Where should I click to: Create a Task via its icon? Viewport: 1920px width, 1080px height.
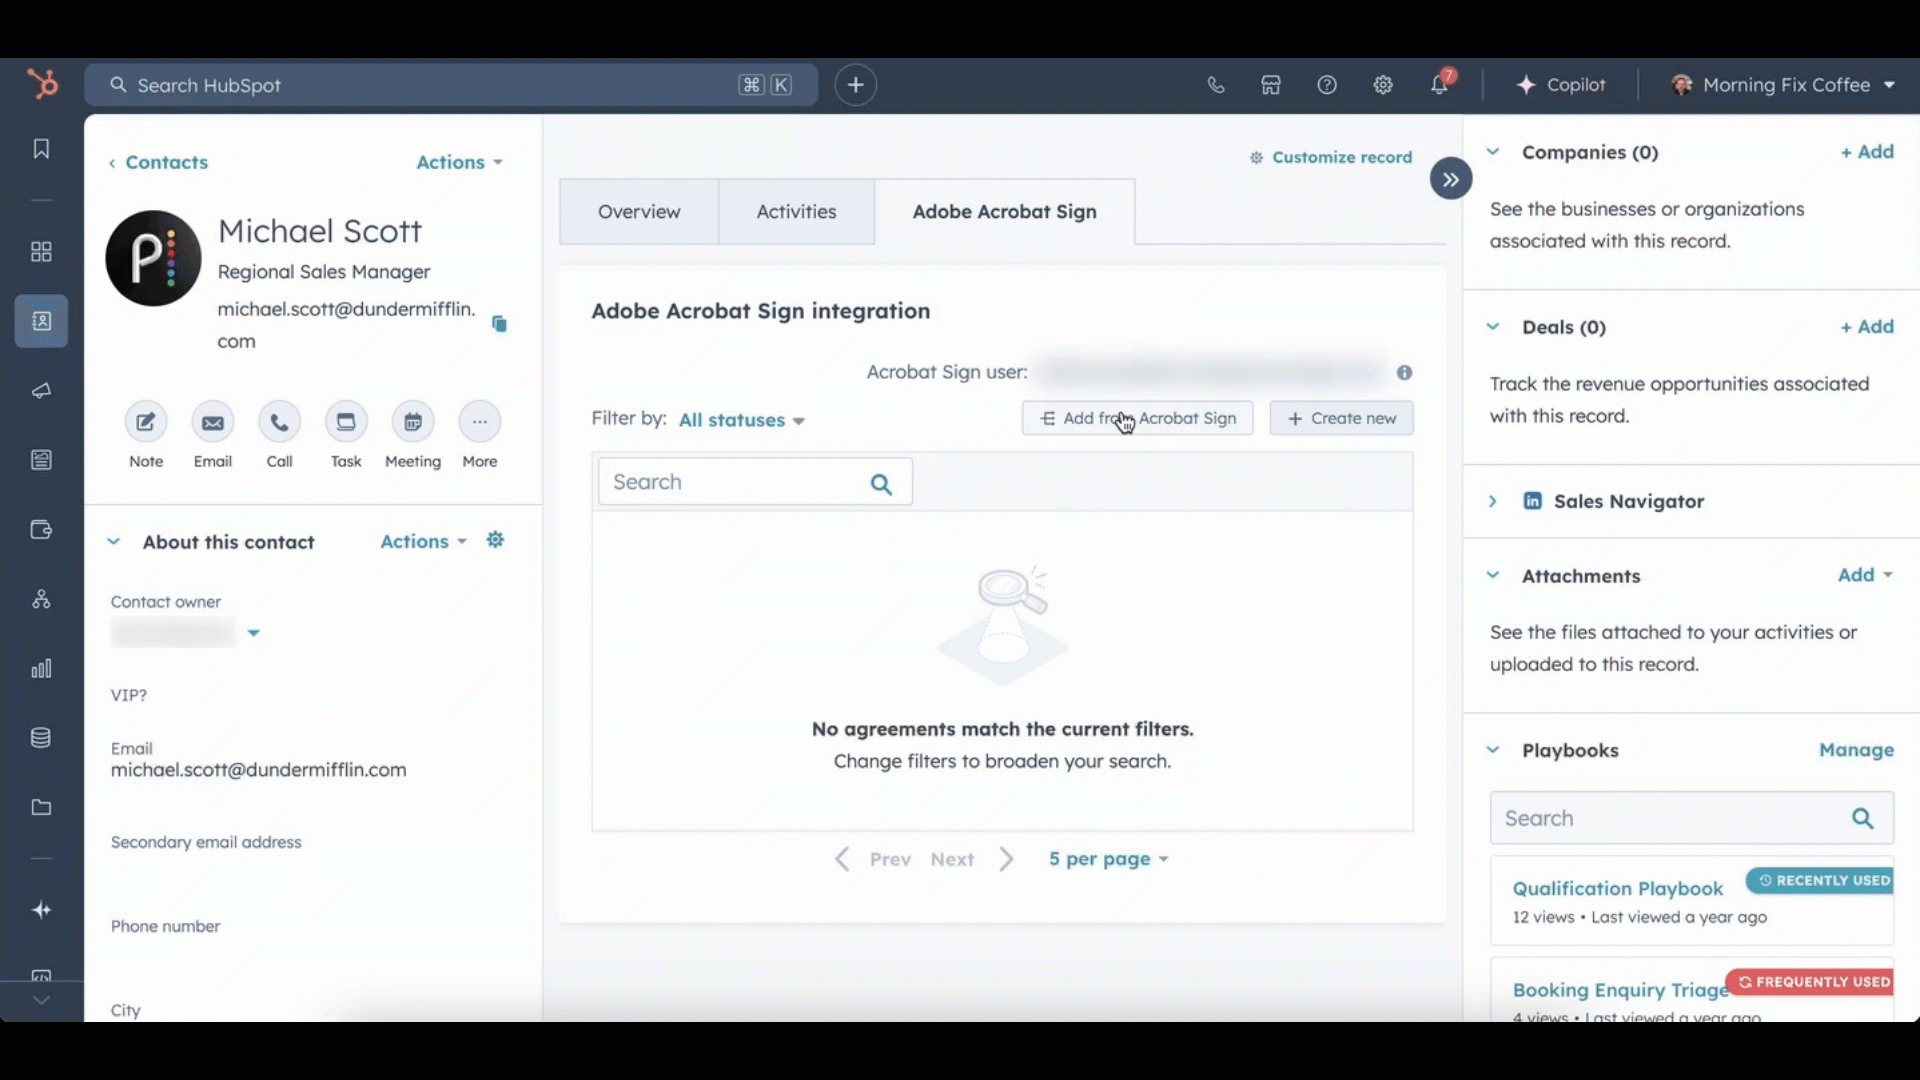(x=346, y=422)
